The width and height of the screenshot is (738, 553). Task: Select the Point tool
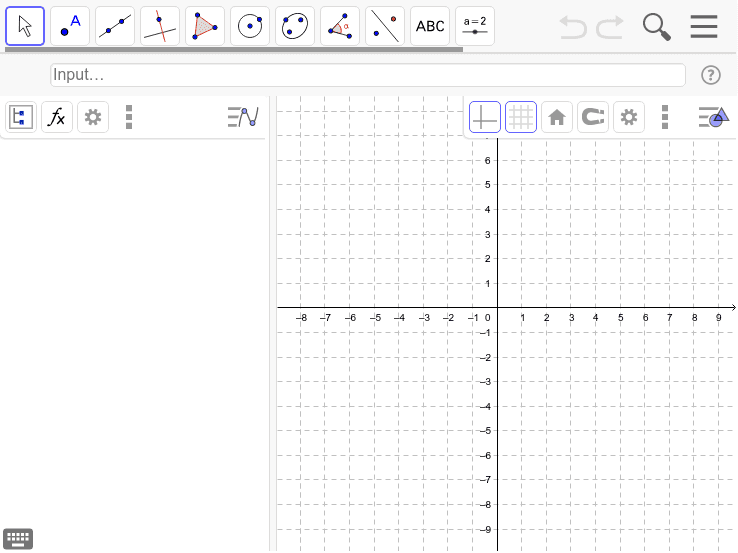pyautogui.click(x=70, y=26)
